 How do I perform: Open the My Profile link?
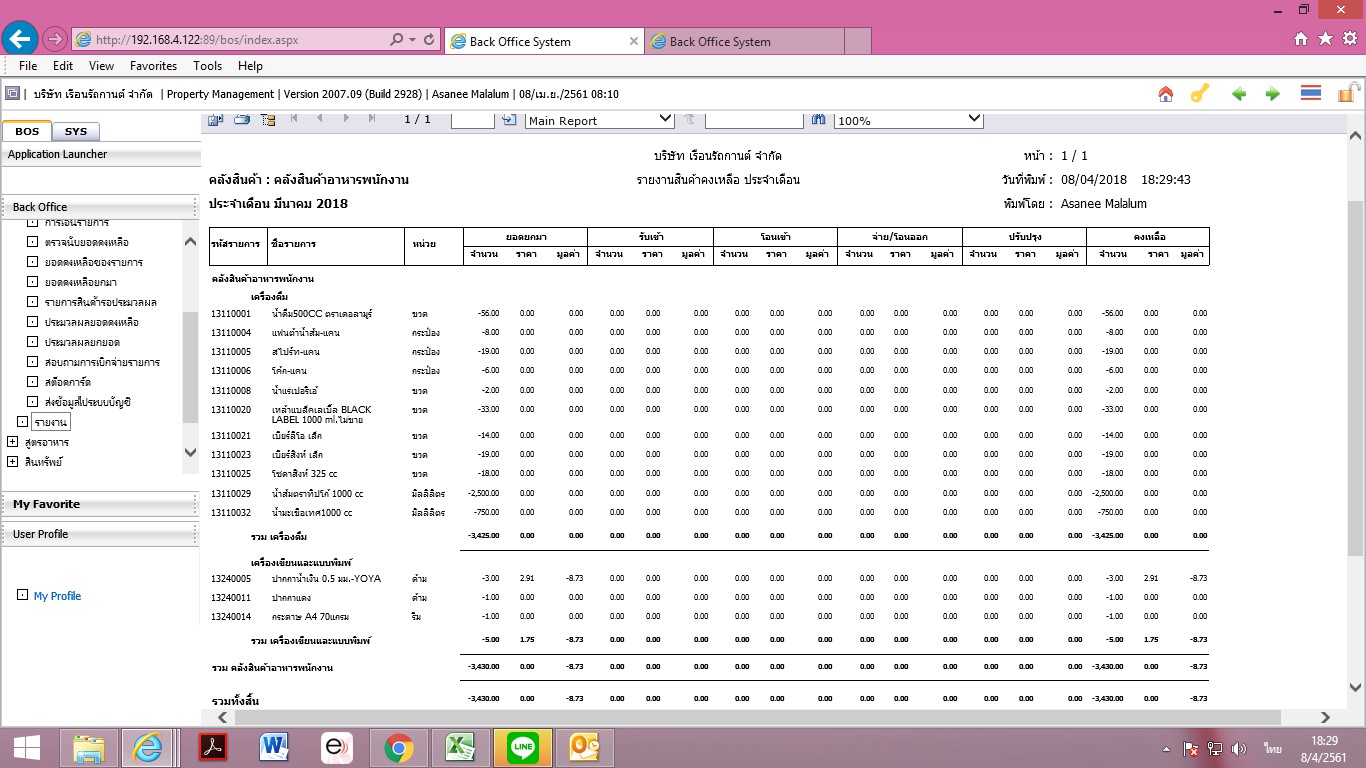57,596
